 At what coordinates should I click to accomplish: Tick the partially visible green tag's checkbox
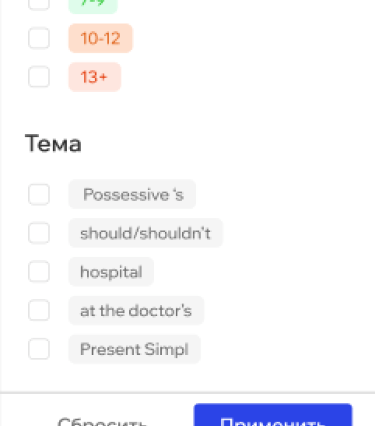[39, 5]
